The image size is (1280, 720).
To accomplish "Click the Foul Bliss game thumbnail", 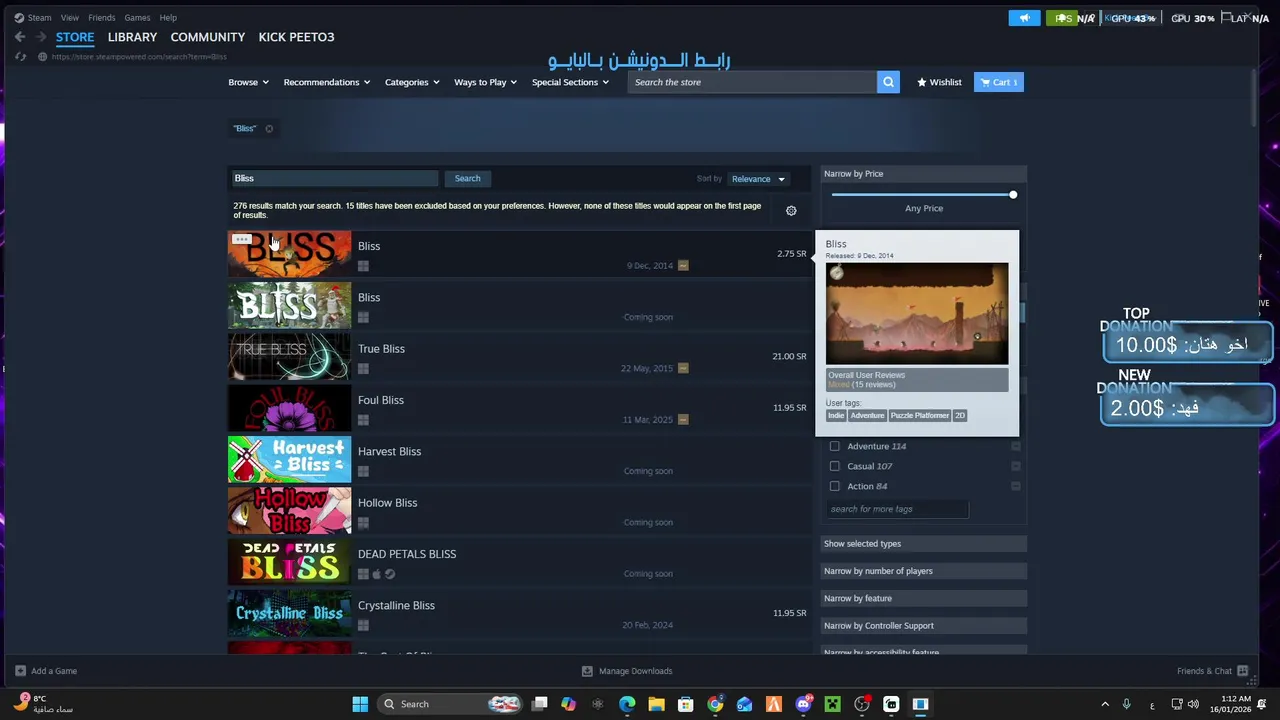I will pyautogui.click(x=289, y=408).
